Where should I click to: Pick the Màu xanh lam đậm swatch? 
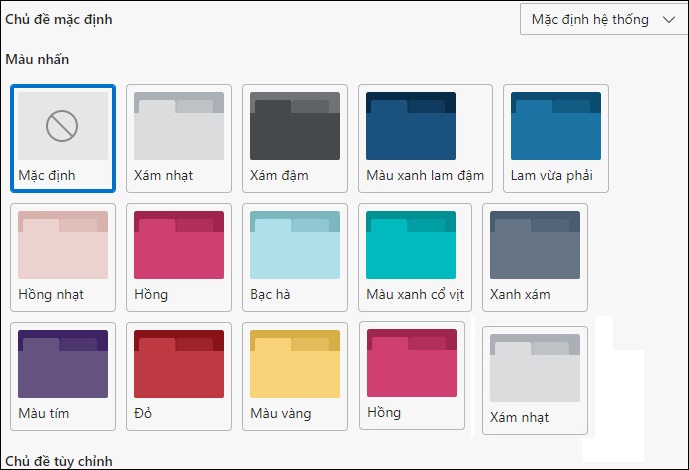(425, 136)
